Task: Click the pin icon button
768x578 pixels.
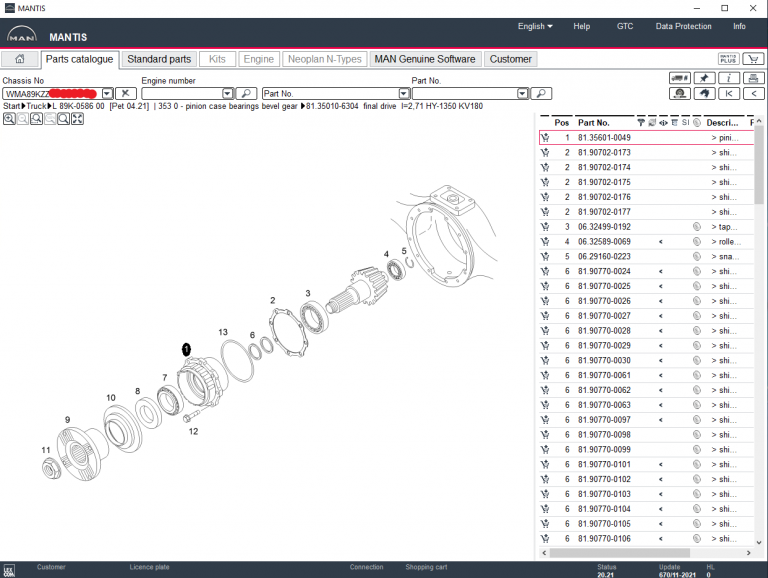Action: point(704,78)
